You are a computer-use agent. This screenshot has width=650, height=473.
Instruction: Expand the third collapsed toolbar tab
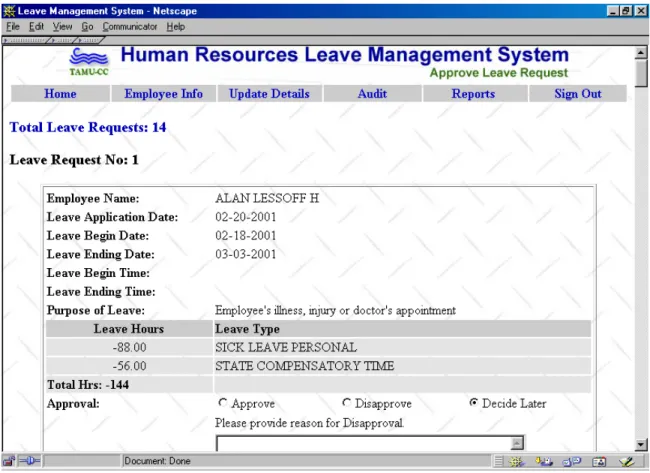pyautogui.click(x=90, y=40)
